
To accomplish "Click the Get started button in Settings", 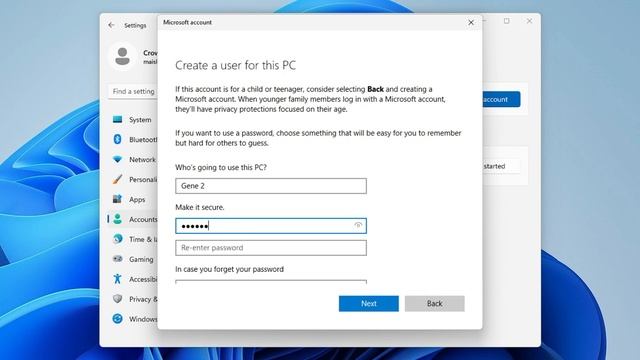I will point(501,166).
